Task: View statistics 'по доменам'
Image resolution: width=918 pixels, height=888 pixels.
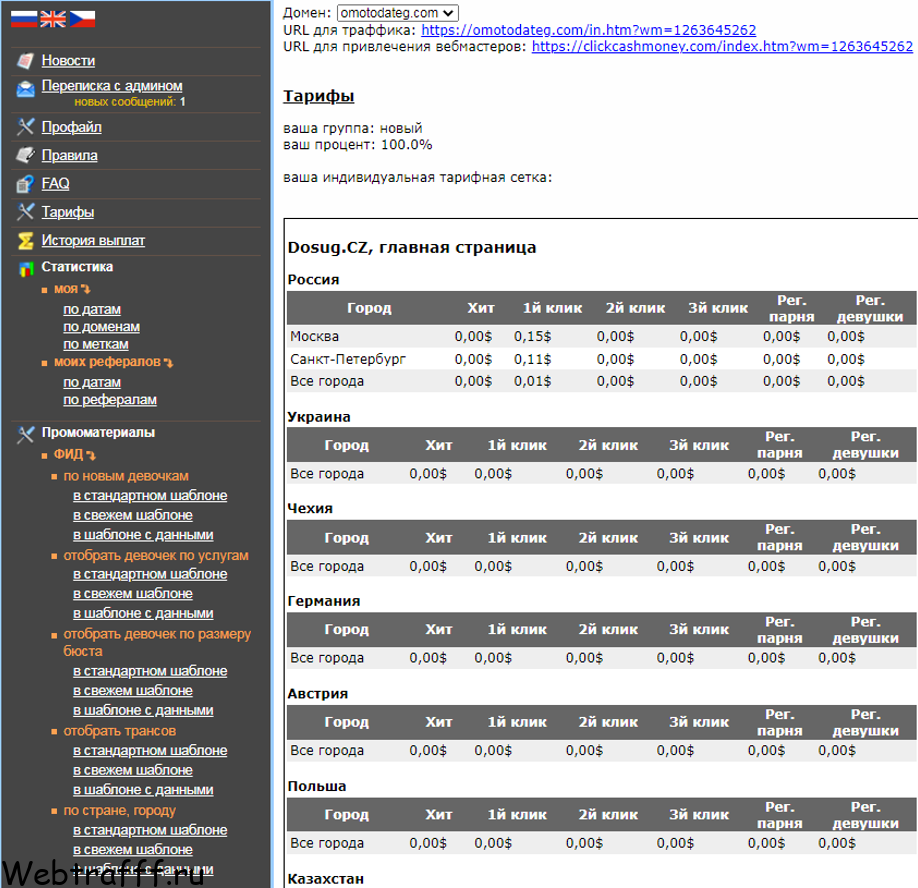Action: pyautogui.click(x=101, y=327)
